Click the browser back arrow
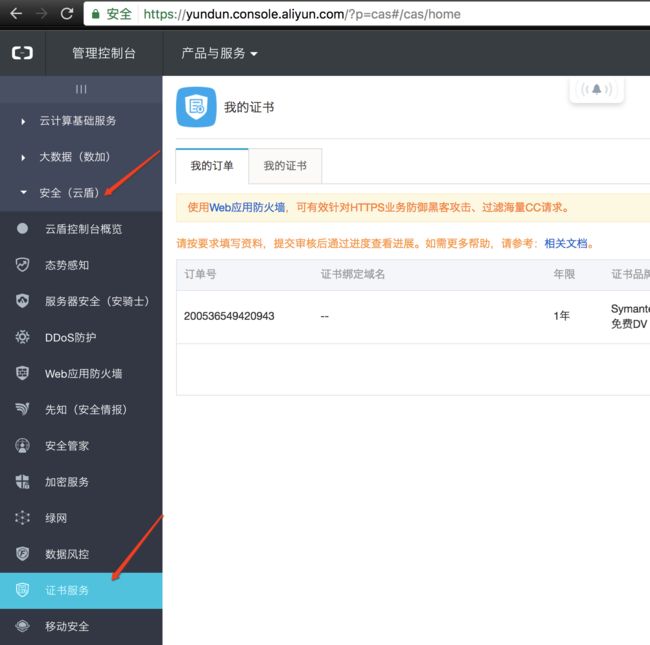Image resolution: width=650 pixels, height=645 pixels. 16,14
